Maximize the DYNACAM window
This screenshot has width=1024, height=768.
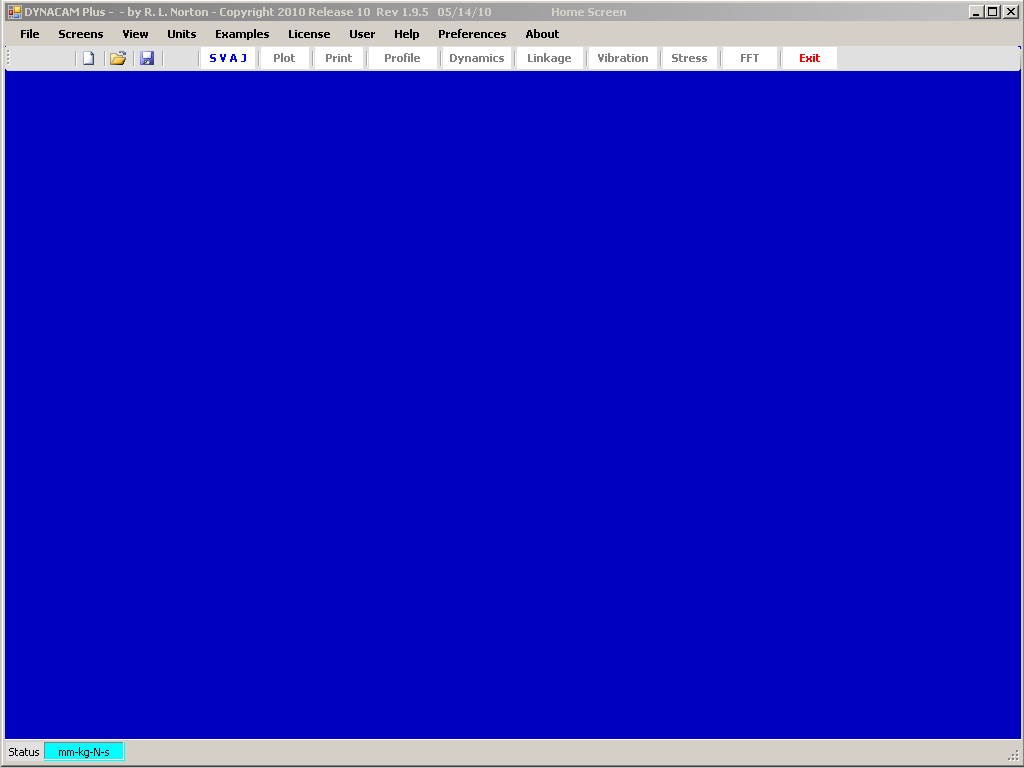point(993,12)
